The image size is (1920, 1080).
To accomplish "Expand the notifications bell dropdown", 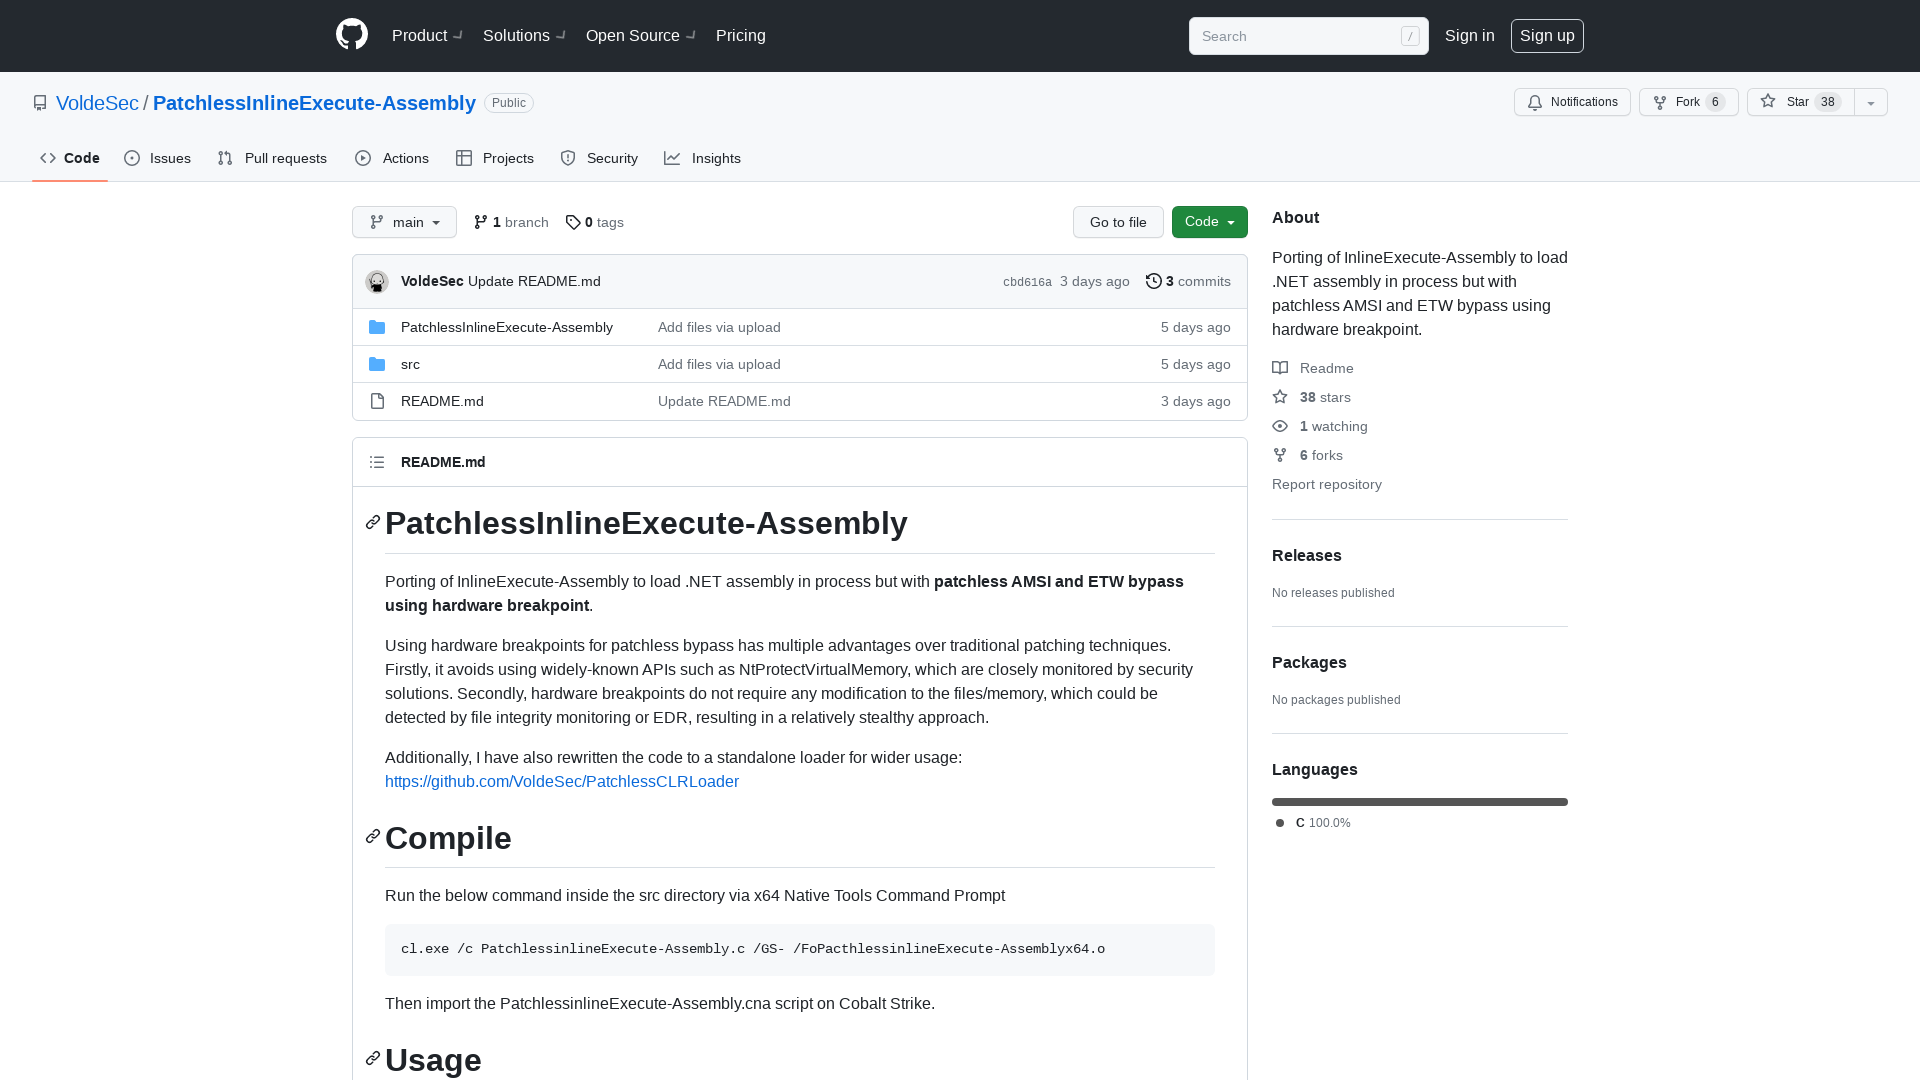I will [x=1572, y=102].
